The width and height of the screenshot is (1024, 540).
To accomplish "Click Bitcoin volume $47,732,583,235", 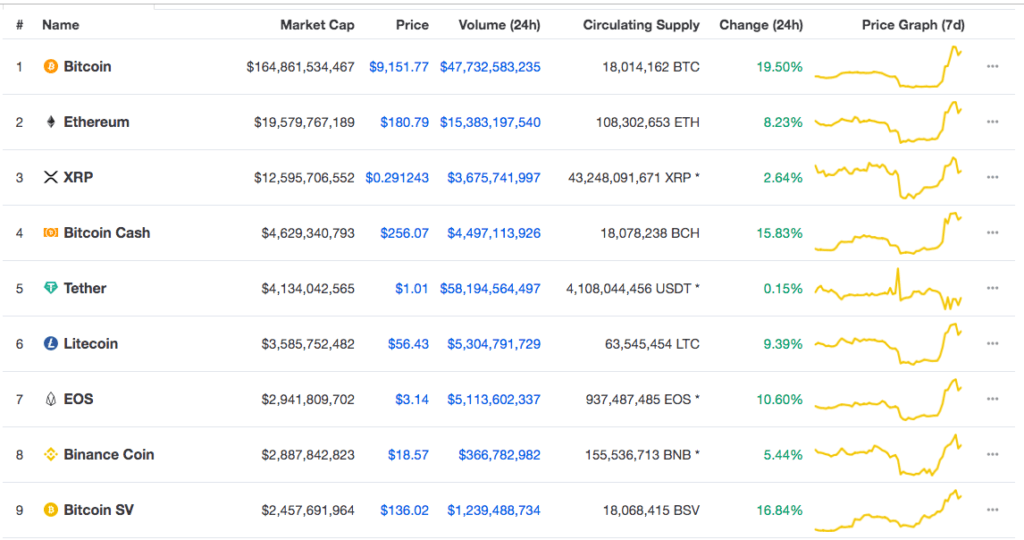I will coord(490,67).
